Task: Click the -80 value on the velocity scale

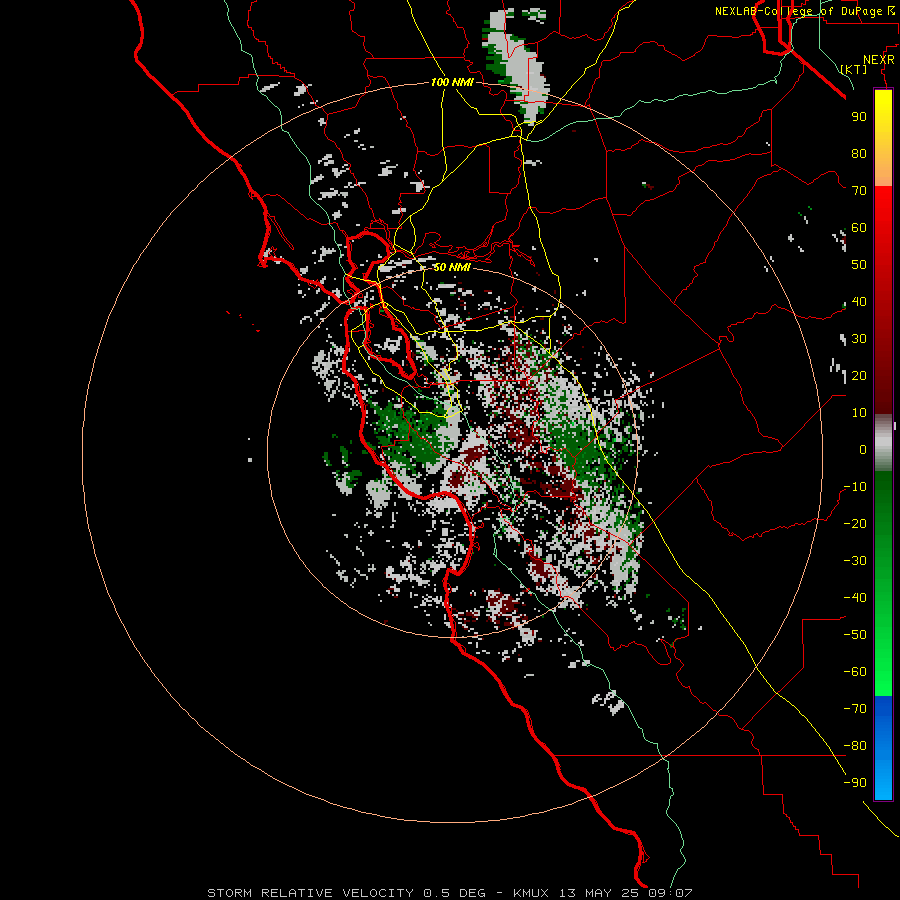Action: (x=855, y=746)
